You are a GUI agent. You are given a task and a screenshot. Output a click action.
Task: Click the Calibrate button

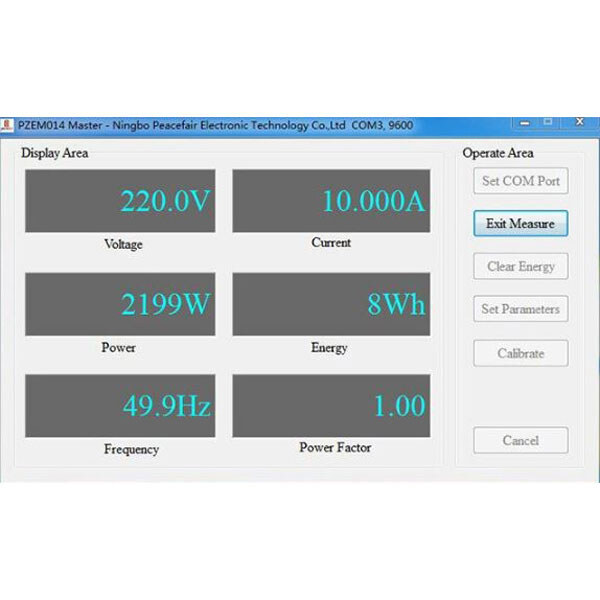pos(520,353)
